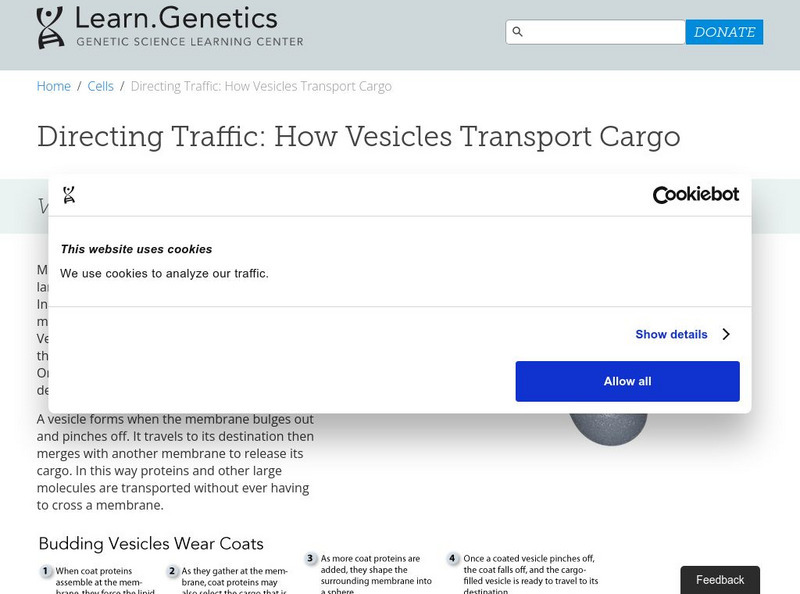Click the Genetic Science Learning Center subtitle
Image resolution: width=800 pixels, height=594 pixels.
189,41
